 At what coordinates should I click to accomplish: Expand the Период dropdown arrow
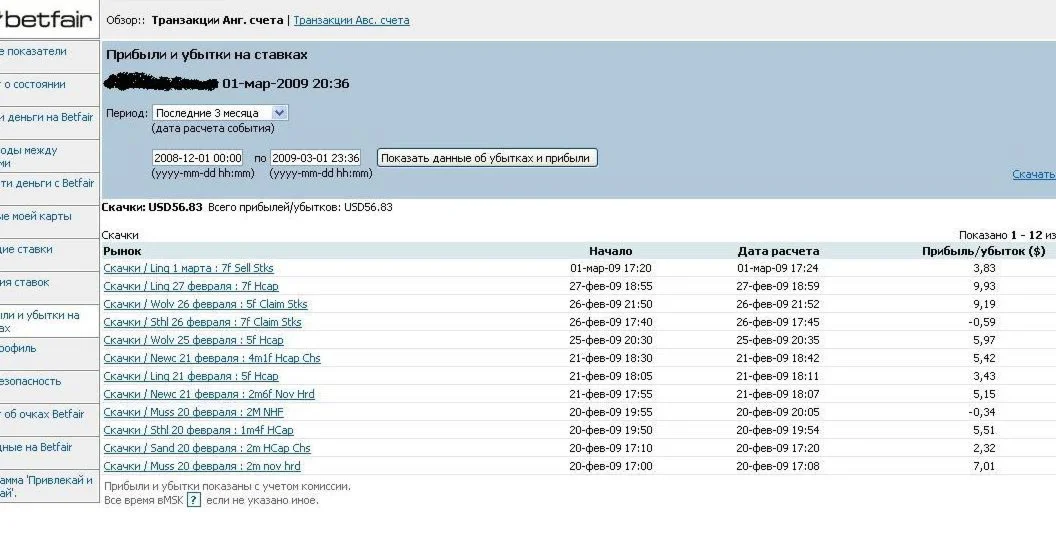point(279,113)
